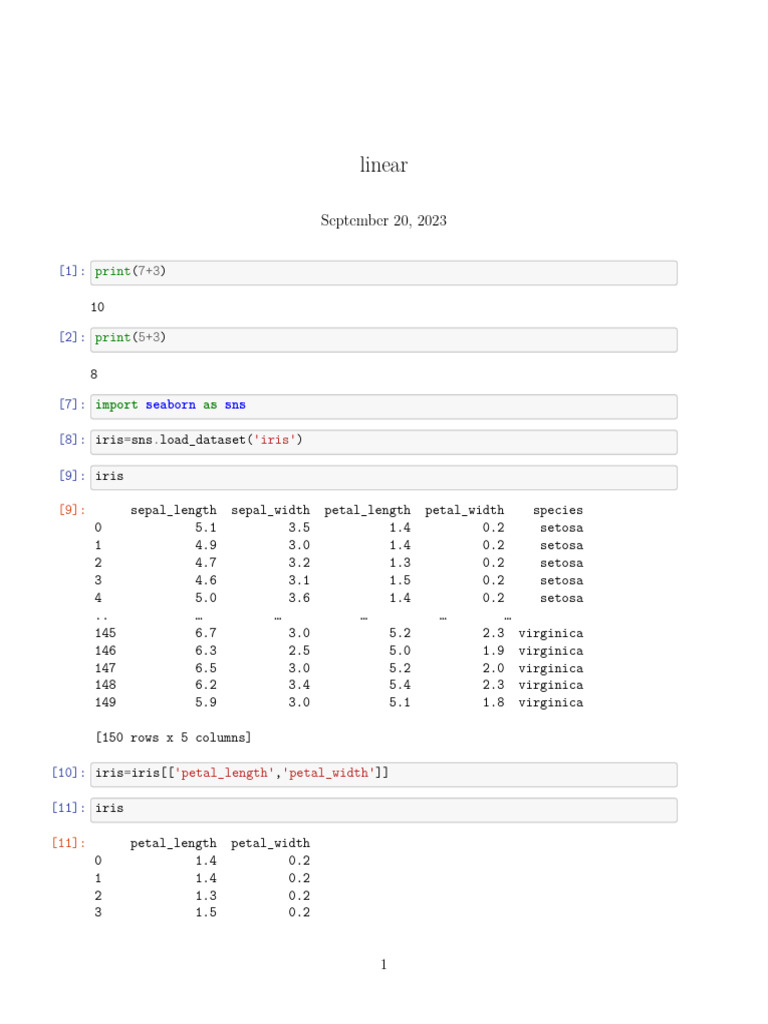Click the date 'September 20, 2023'
768x1024 pixels.
[x=383, y=221]
